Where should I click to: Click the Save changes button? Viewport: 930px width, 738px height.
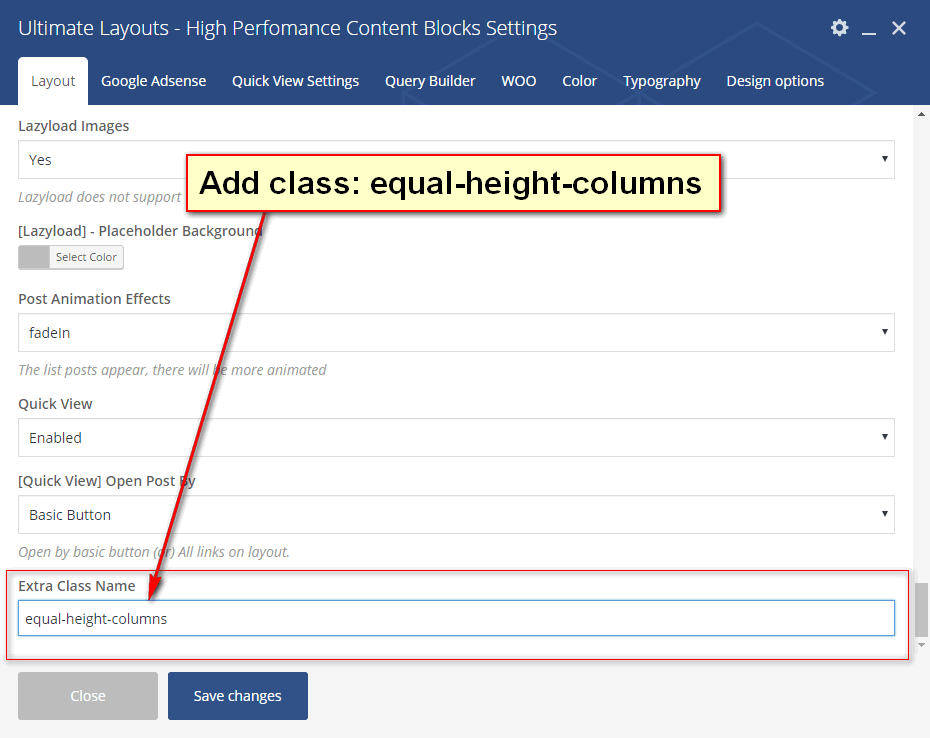tap(238, 696)
